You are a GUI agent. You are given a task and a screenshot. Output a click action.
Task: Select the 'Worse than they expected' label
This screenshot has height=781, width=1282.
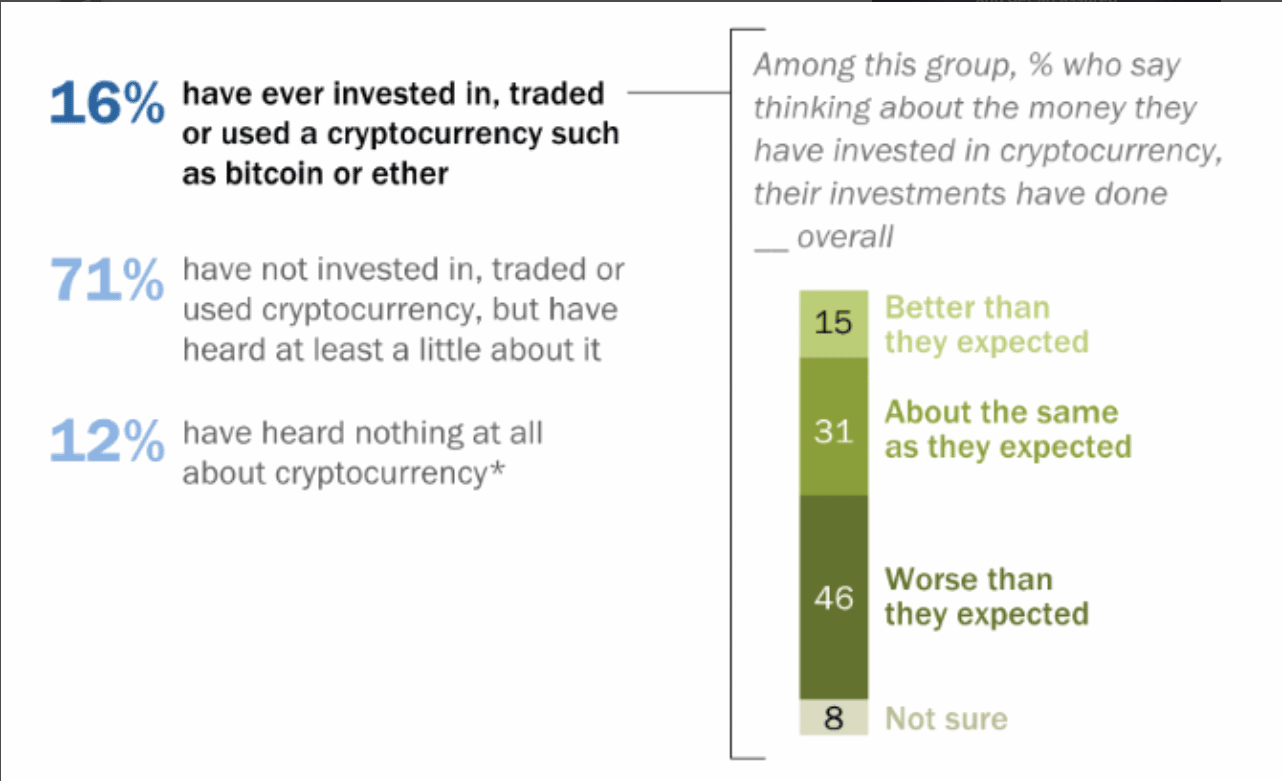point(985,596)
